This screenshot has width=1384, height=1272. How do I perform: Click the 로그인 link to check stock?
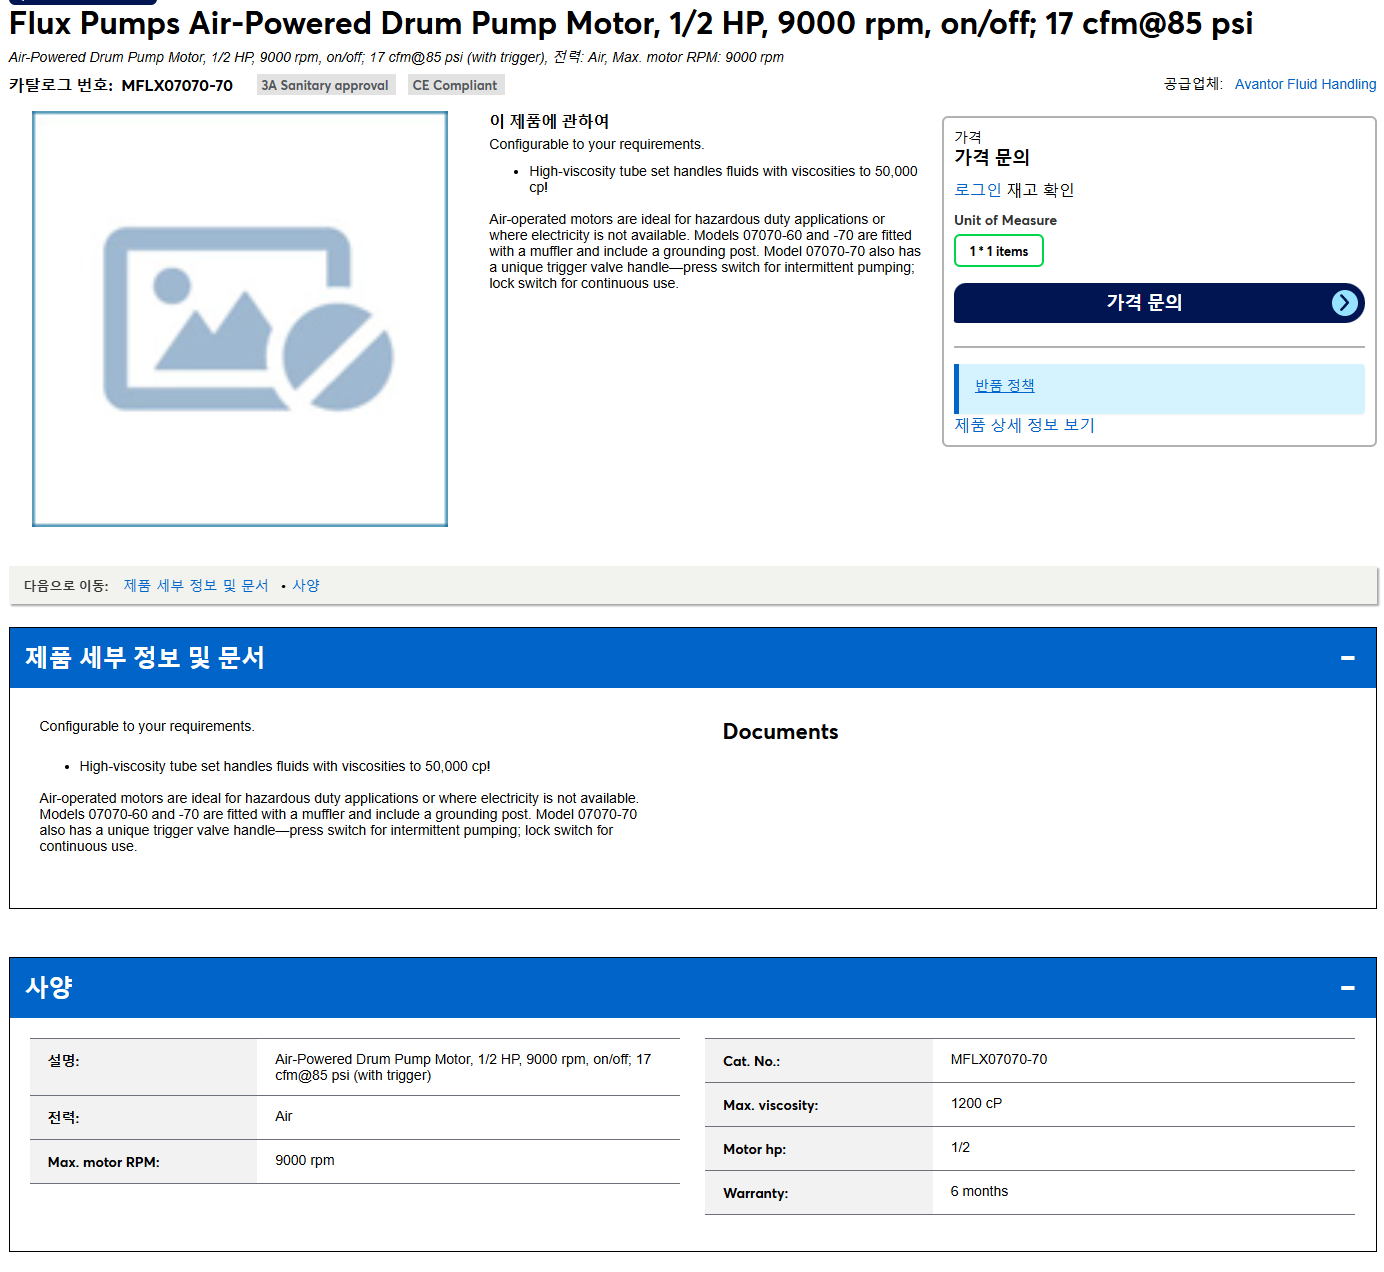(977, 190)
